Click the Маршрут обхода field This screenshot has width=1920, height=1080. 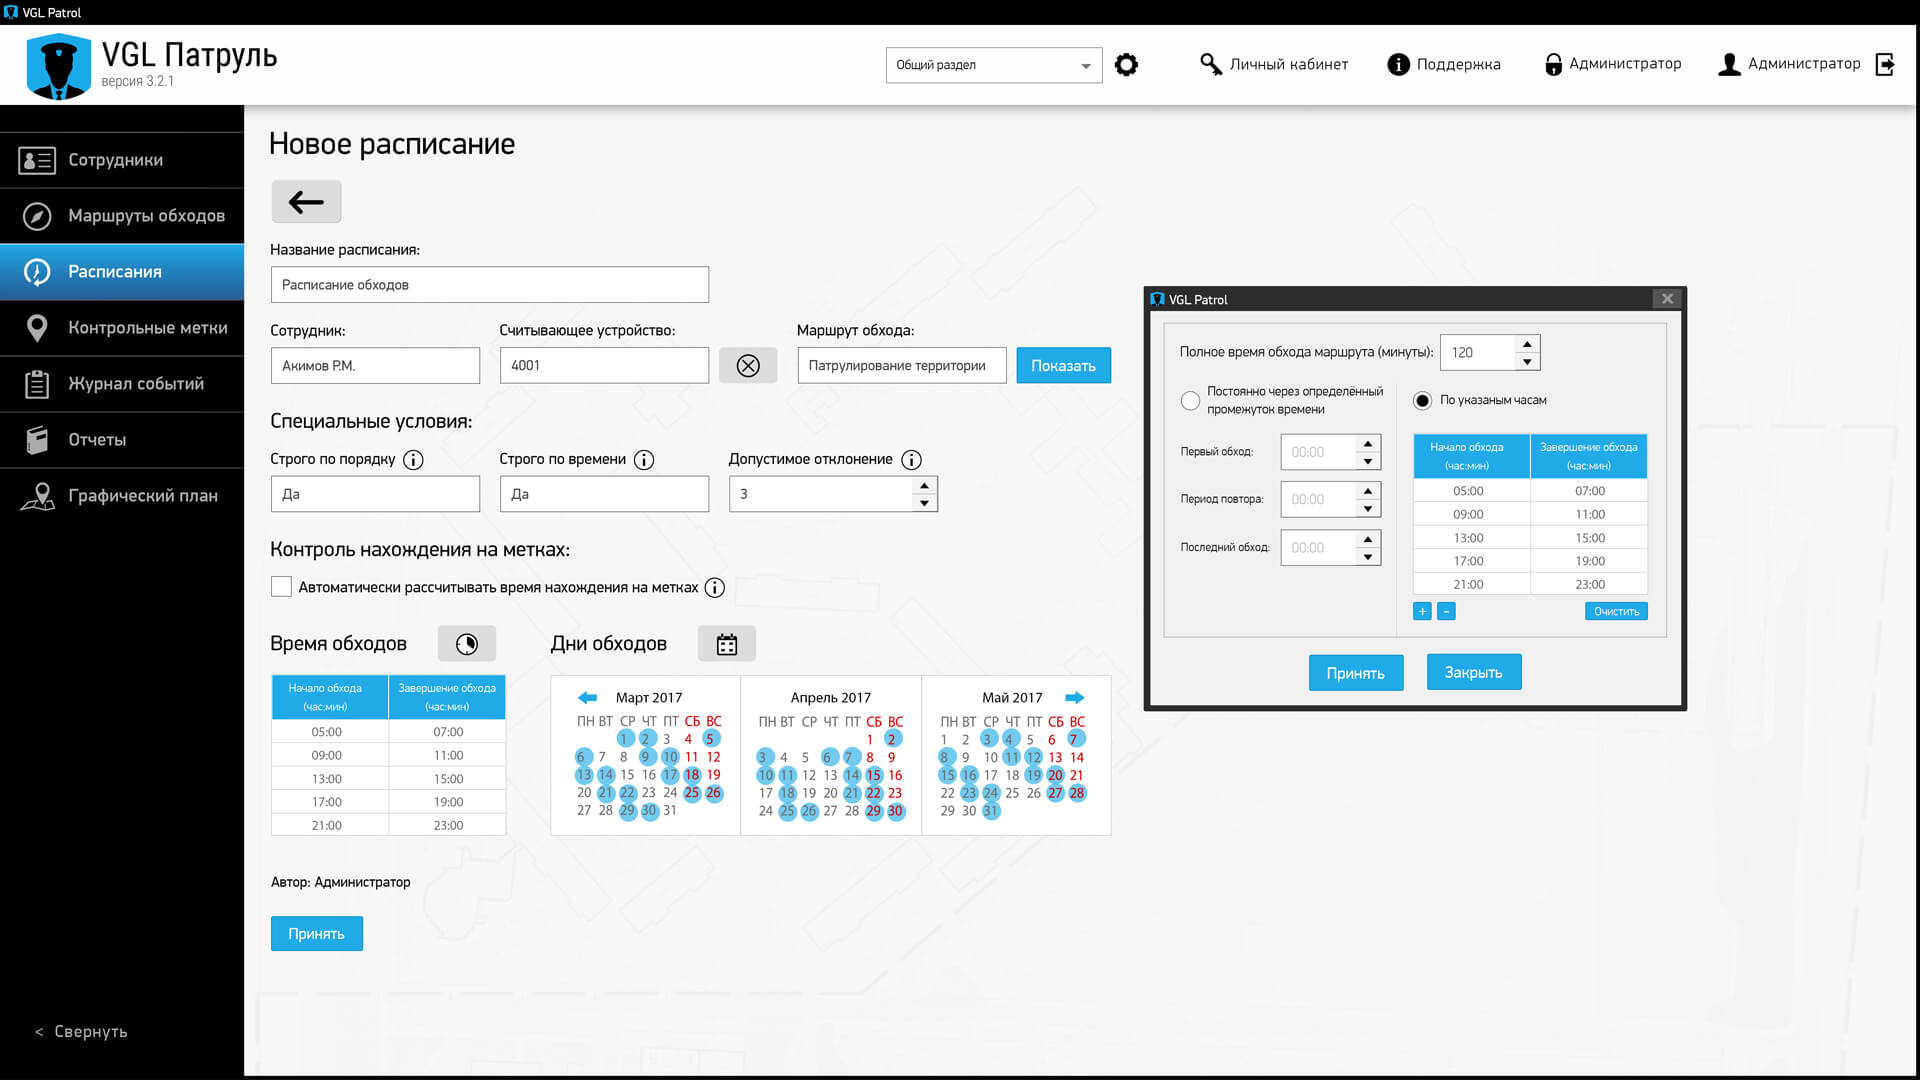click(902, 366)
